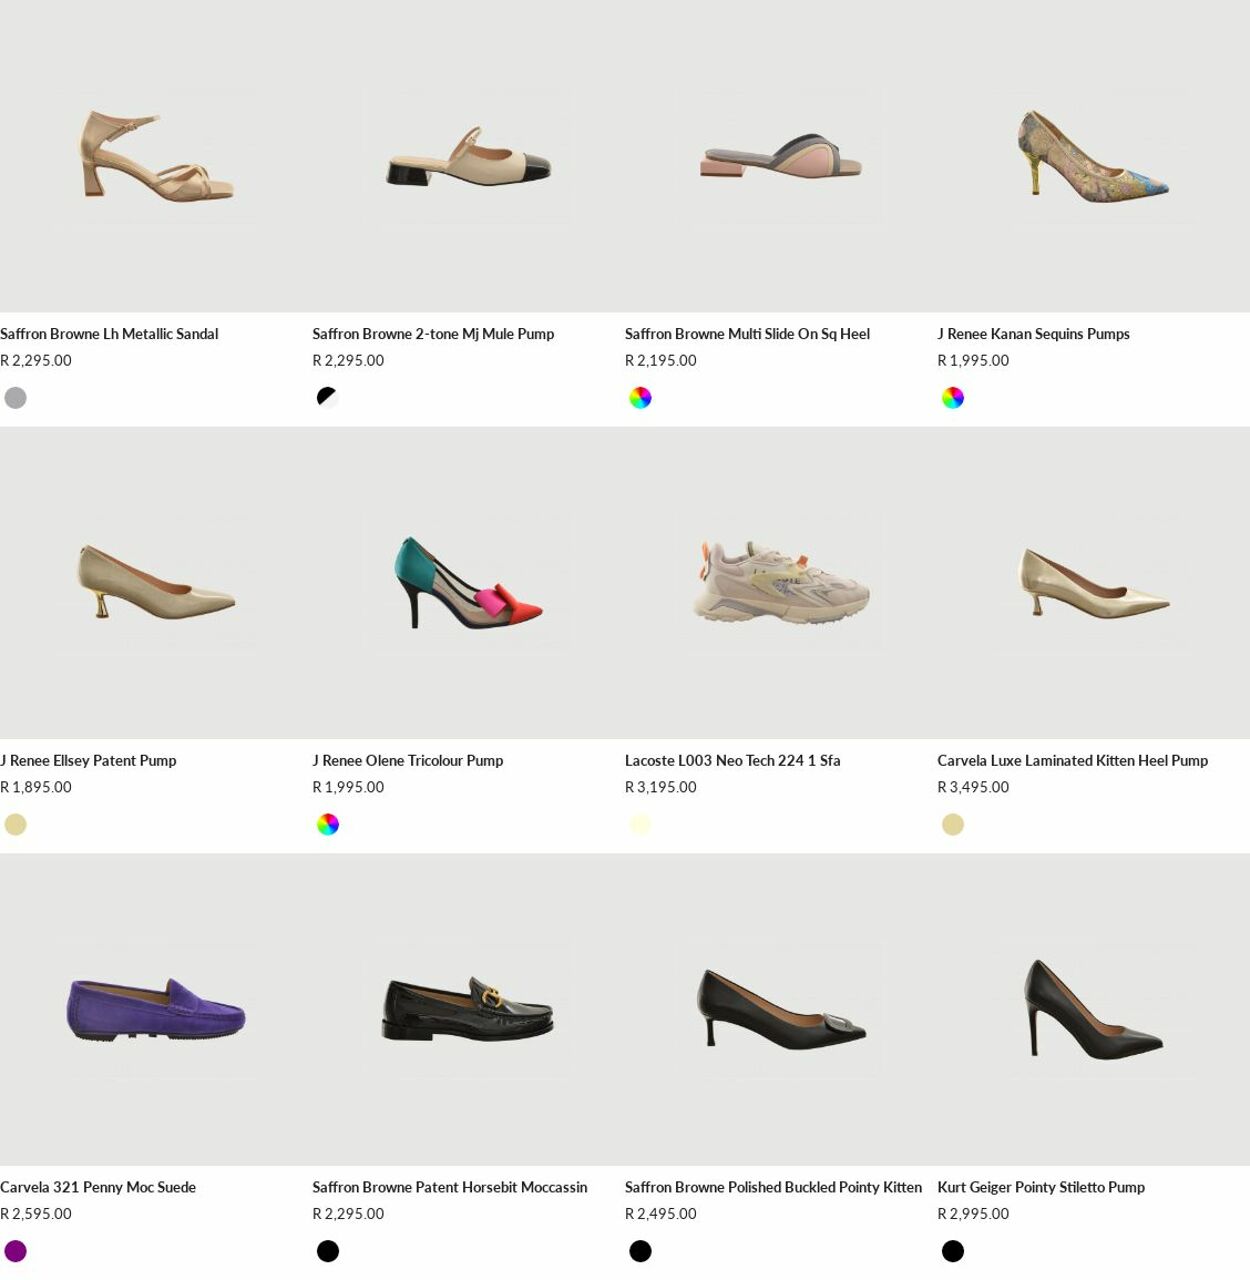Image resolution: width=1250 pixels, height=1280 pixels.
Task: Click the J Renee Ellsey Patent Pump title
Action: pos(88,761)
